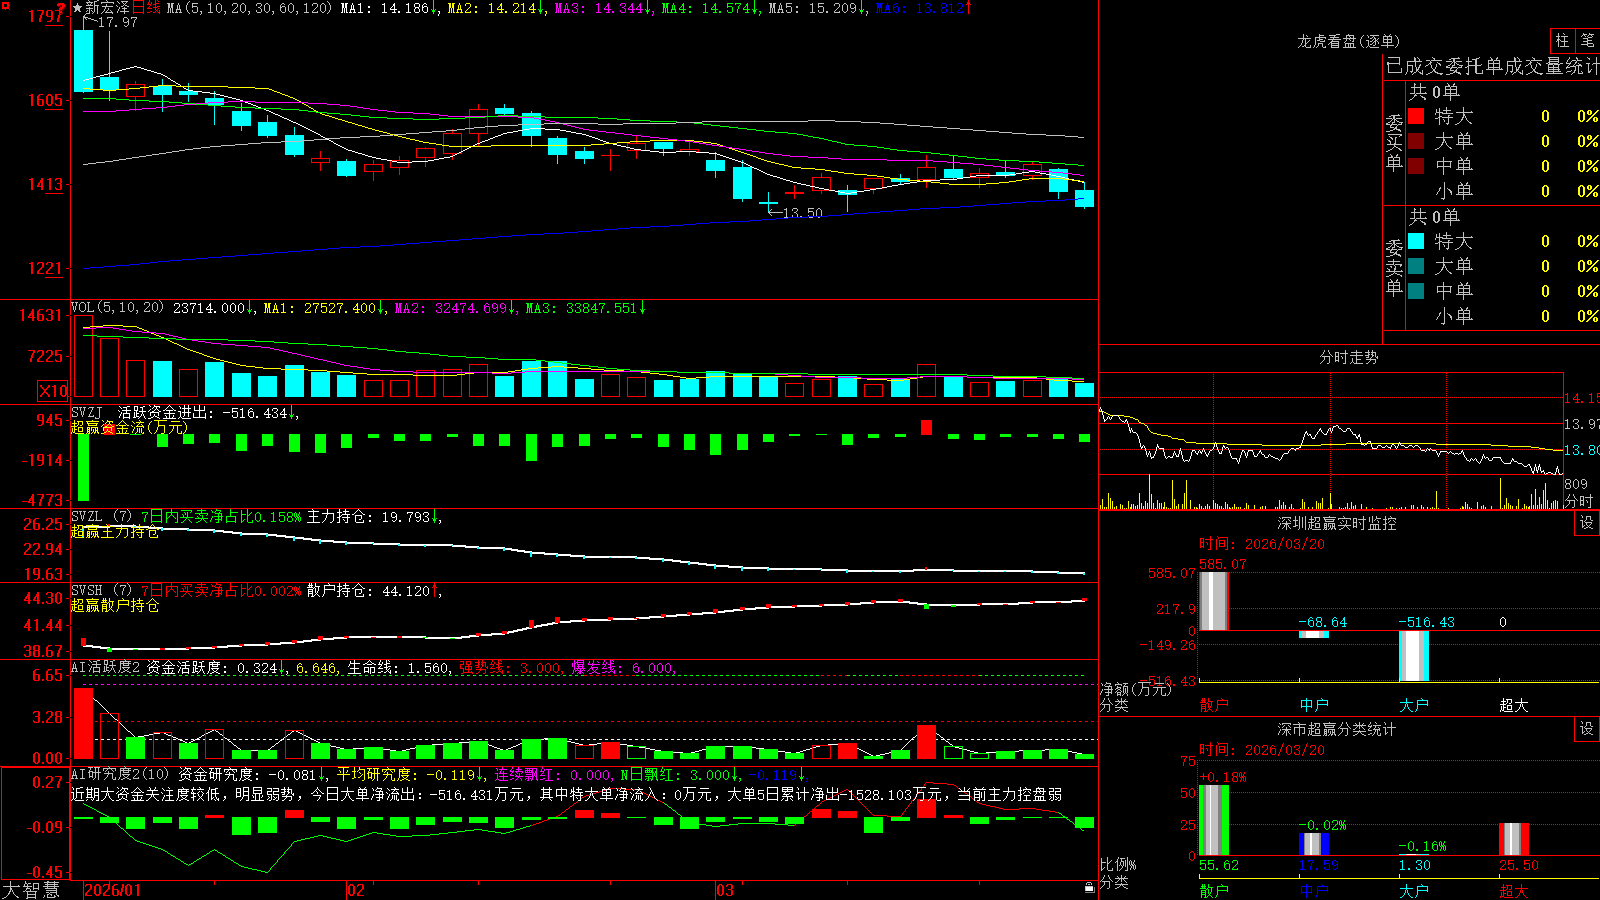Image resolution: width=1600 pixels, height=900 pixels.
Task: Click the SVZJ indicator name
Action: [86, 413]
